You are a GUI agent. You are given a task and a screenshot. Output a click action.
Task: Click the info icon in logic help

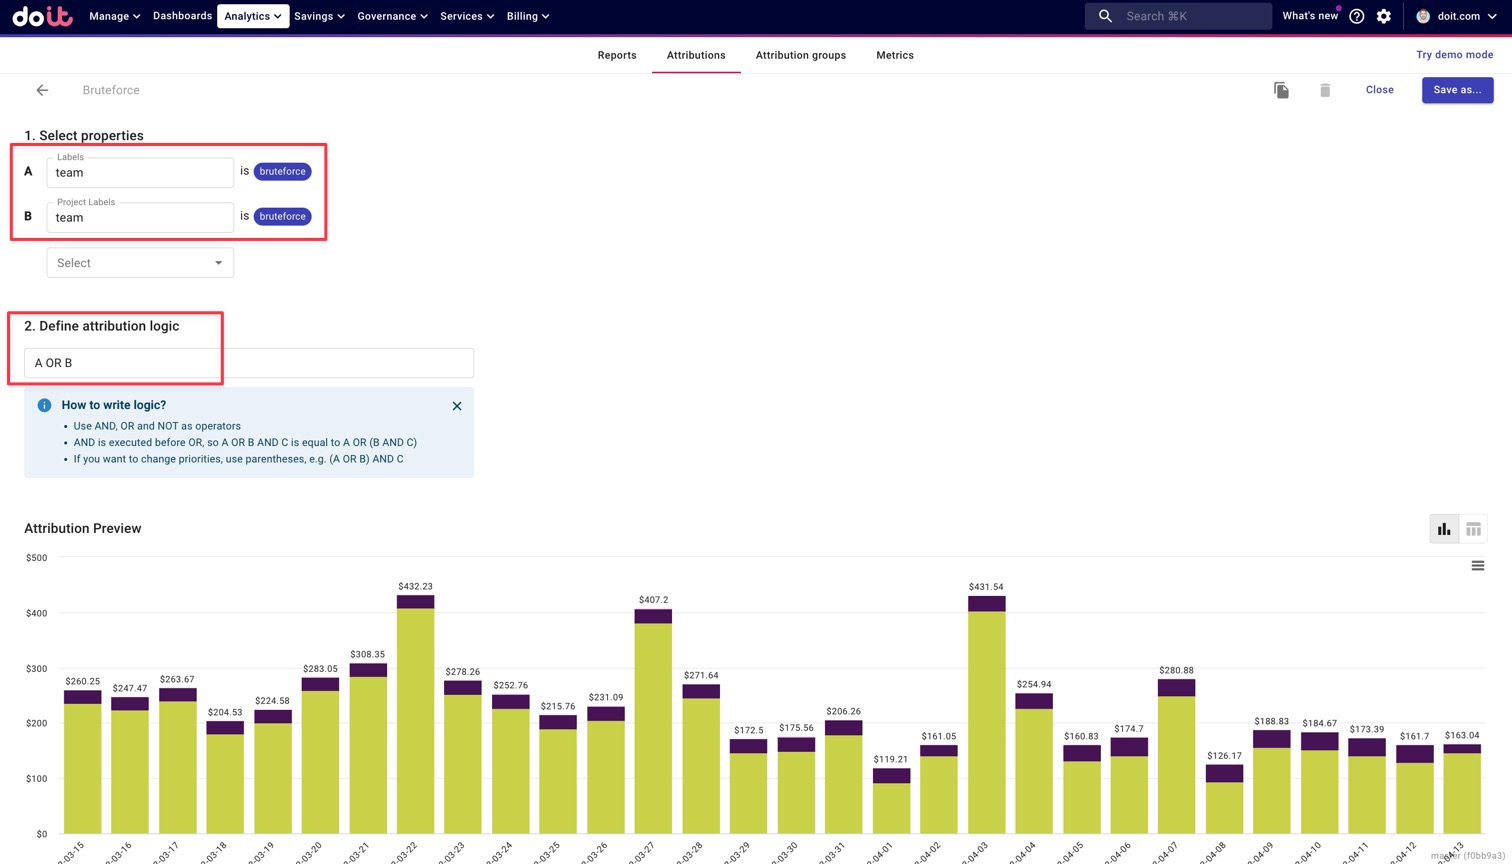pyautogui.click(x=44, y=405)
